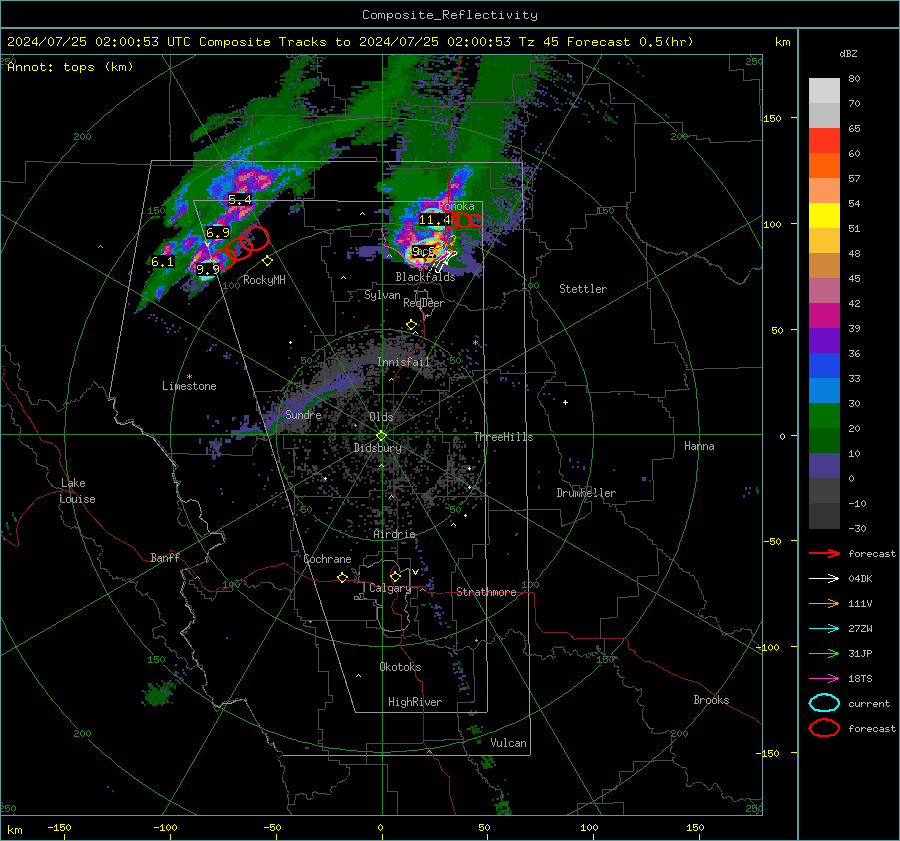The height and width of the screenshot is (841, 900).
Task: Click the yellow radar-site diamond near Didsbury
Action: (381, 436)
